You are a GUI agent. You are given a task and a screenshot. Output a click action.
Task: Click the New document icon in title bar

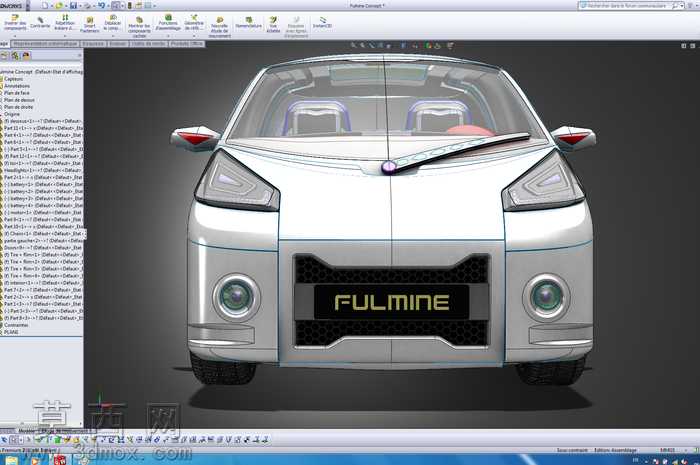point(45,5)
